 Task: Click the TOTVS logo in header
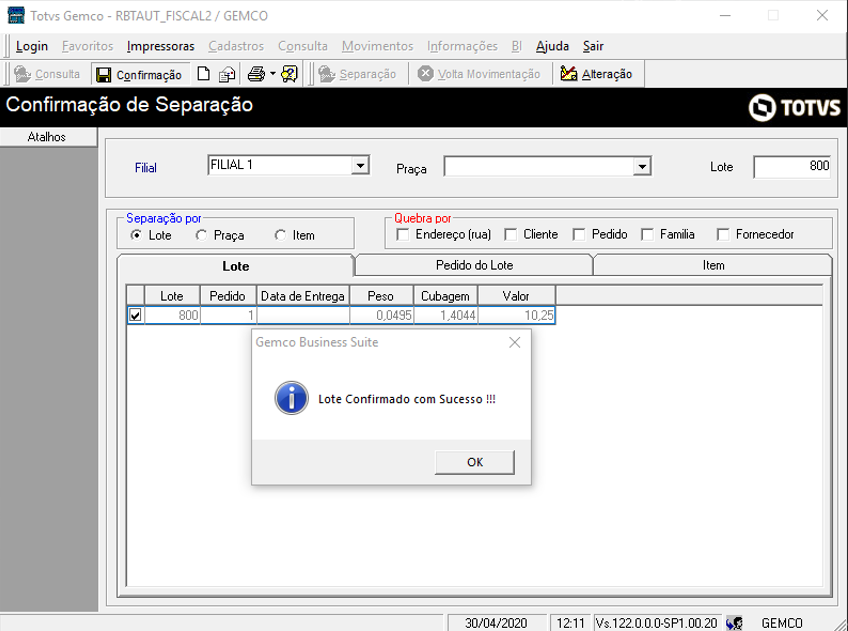pos(794,107)
